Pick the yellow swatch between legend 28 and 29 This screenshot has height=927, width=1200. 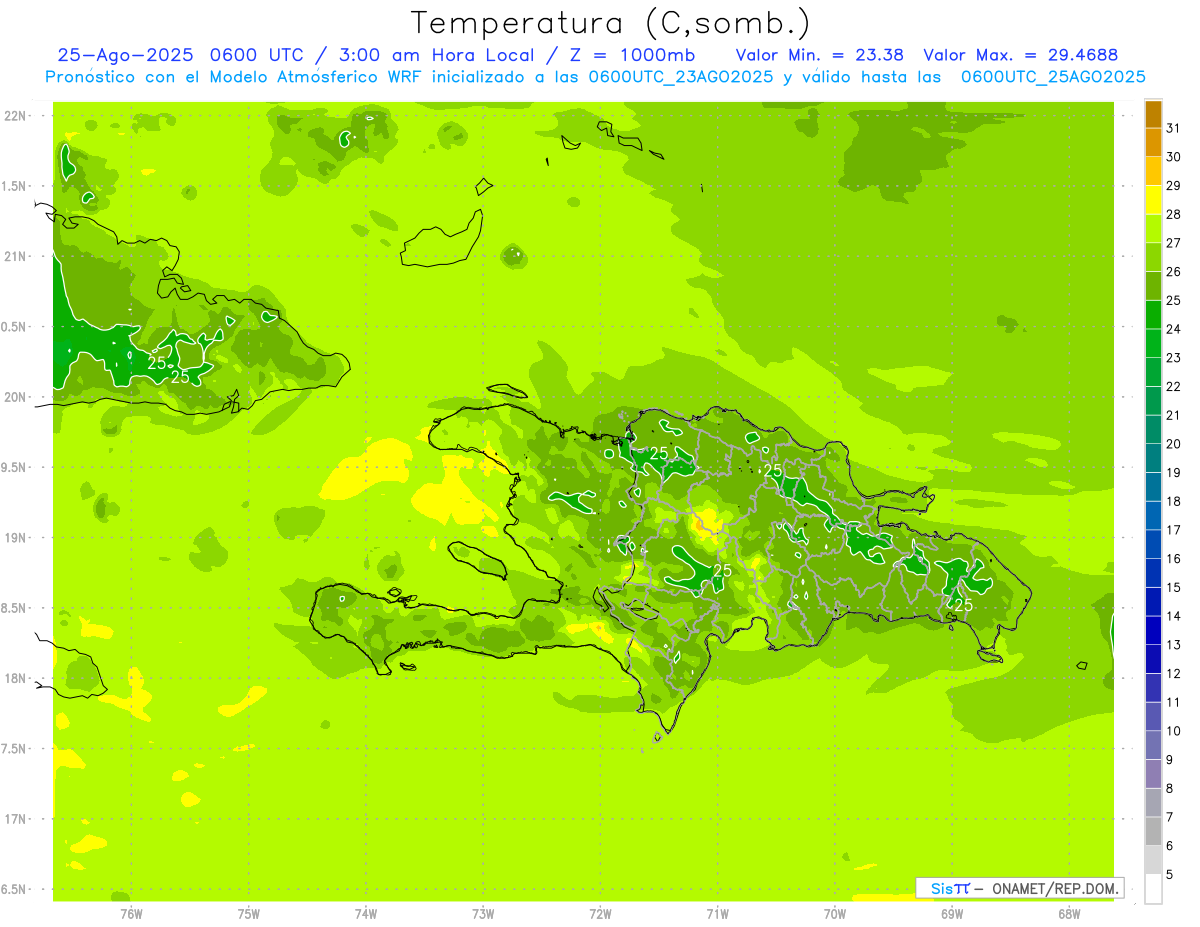tap(1153, 199)
